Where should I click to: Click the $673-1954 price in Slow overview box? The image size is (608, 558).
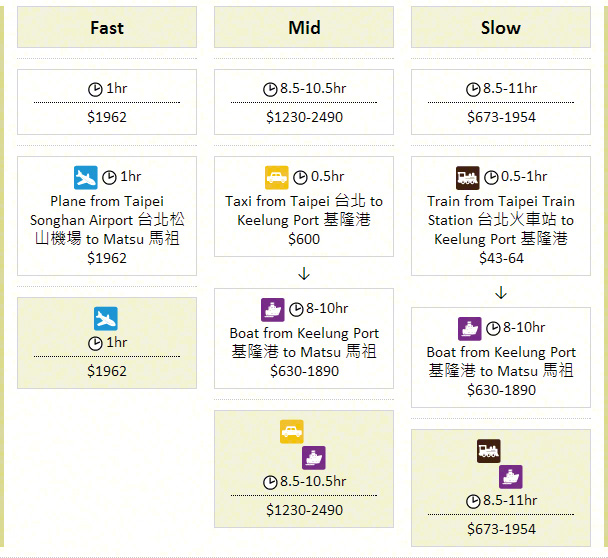click(501, 117)
